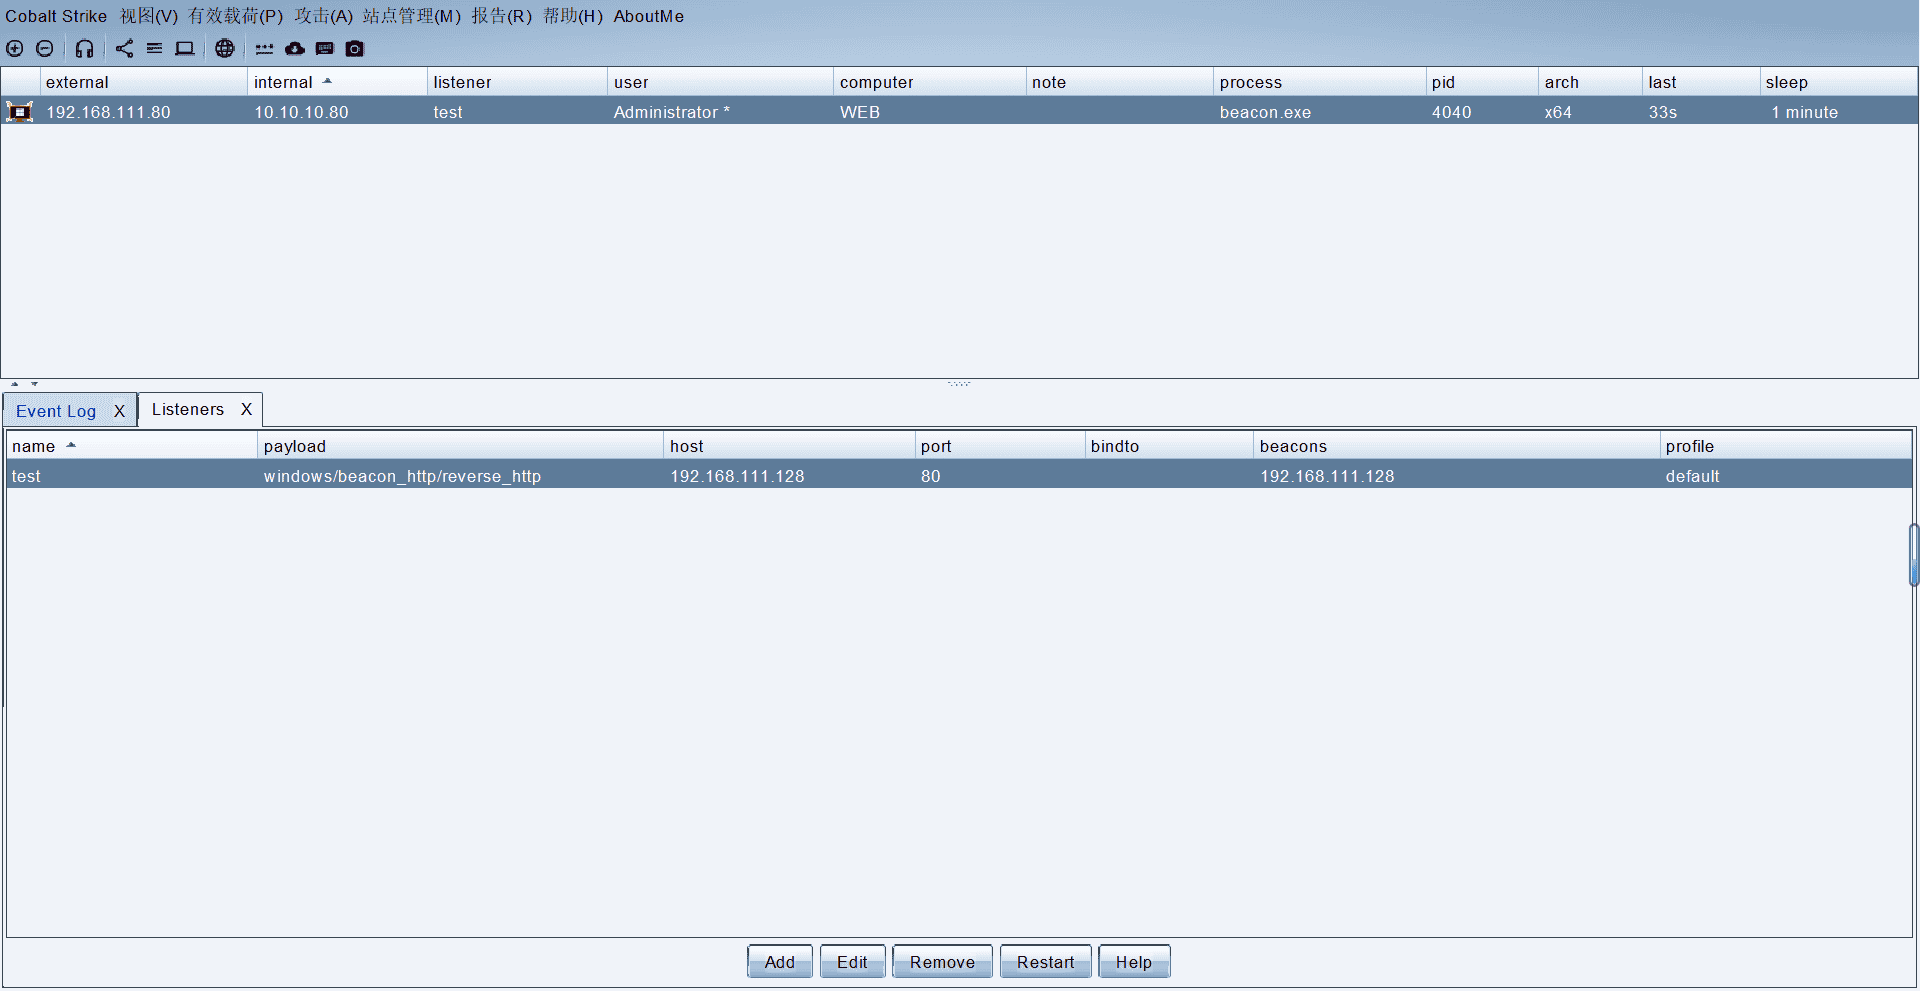Viewport: 1920px width, 991px height.
Task: Switch to the pivot graph view icon
Action: tap(124, 49)
